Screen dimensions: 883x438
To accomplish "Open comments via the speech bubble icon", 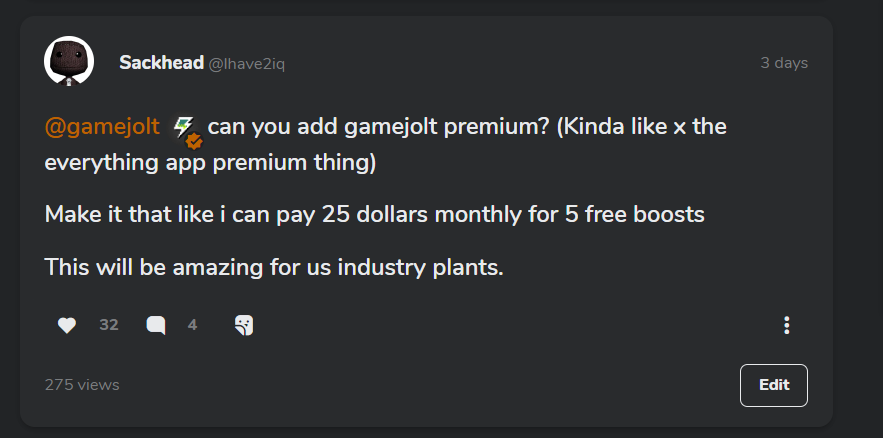I will [156, 325].
